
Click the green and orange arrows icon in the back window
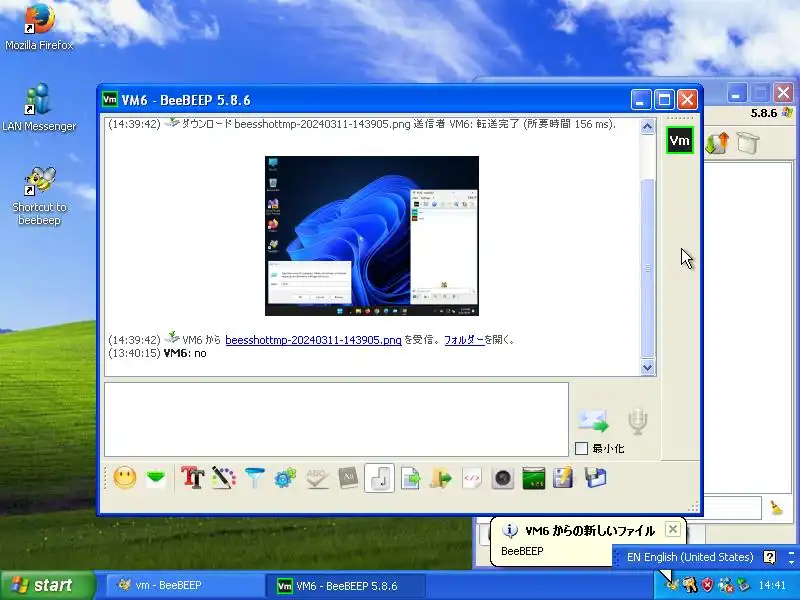coord(716,144)
